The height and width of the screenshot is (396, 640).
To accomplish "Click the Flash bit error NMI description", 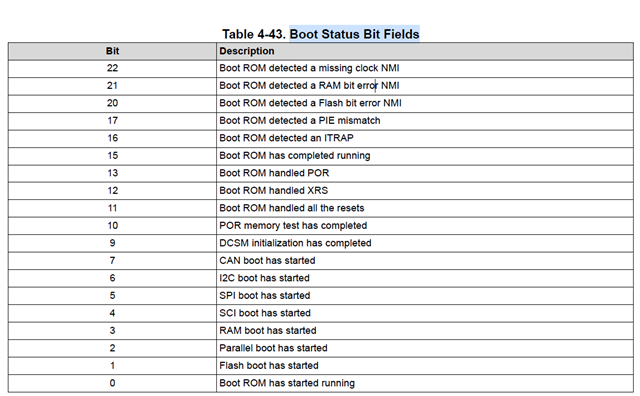I will [x=310, y=103].
